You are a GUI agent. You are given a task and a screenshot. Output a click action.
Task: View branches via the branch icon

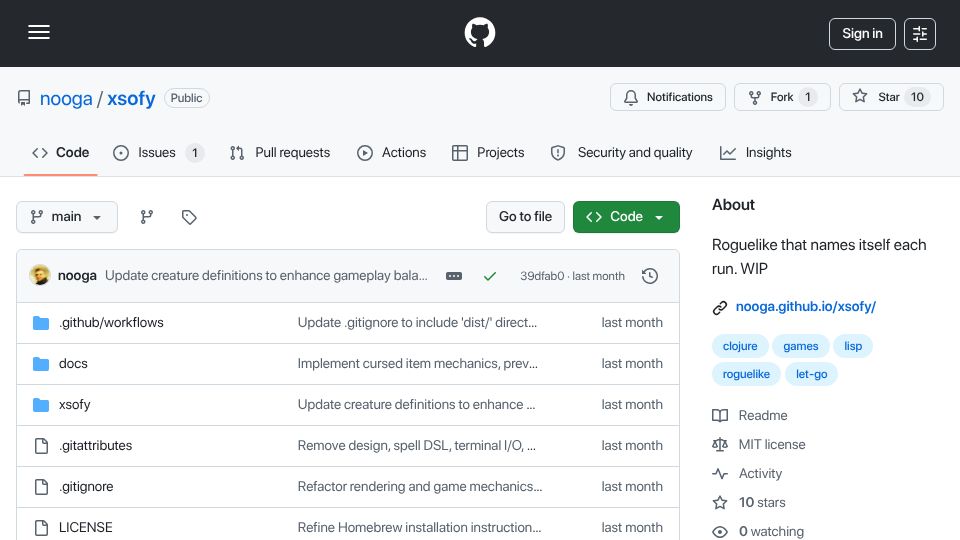click(146, 217)
